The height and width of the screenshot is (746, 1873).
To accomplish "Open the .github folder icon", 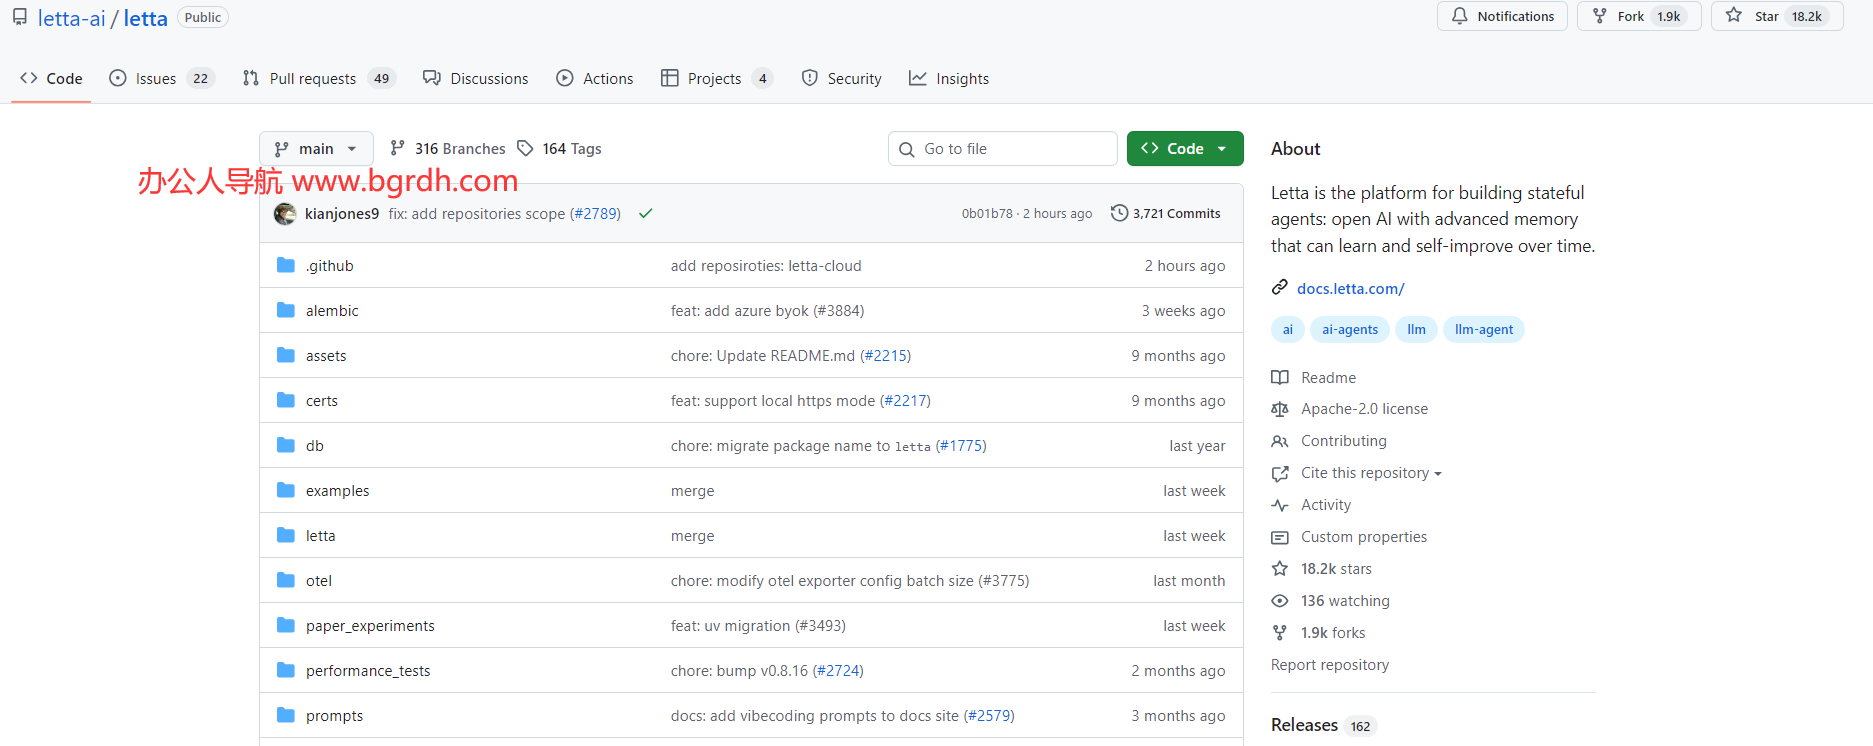I will click(286, 265).
